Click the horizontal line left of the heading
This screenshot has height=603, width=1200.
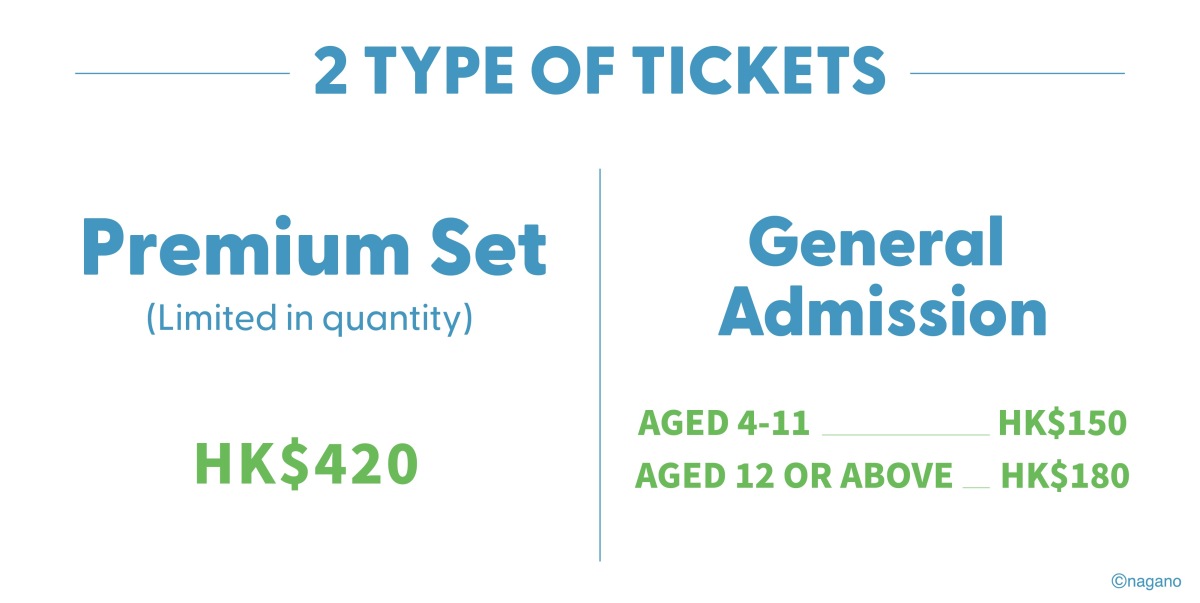[182, 73]
